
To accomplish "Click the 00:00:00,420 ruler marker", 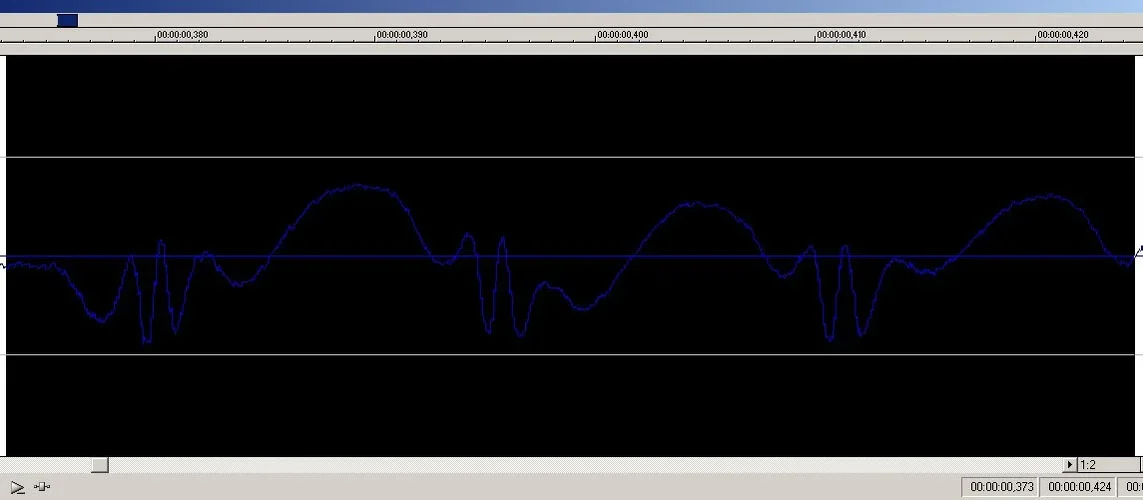I will coord(1063,35).
